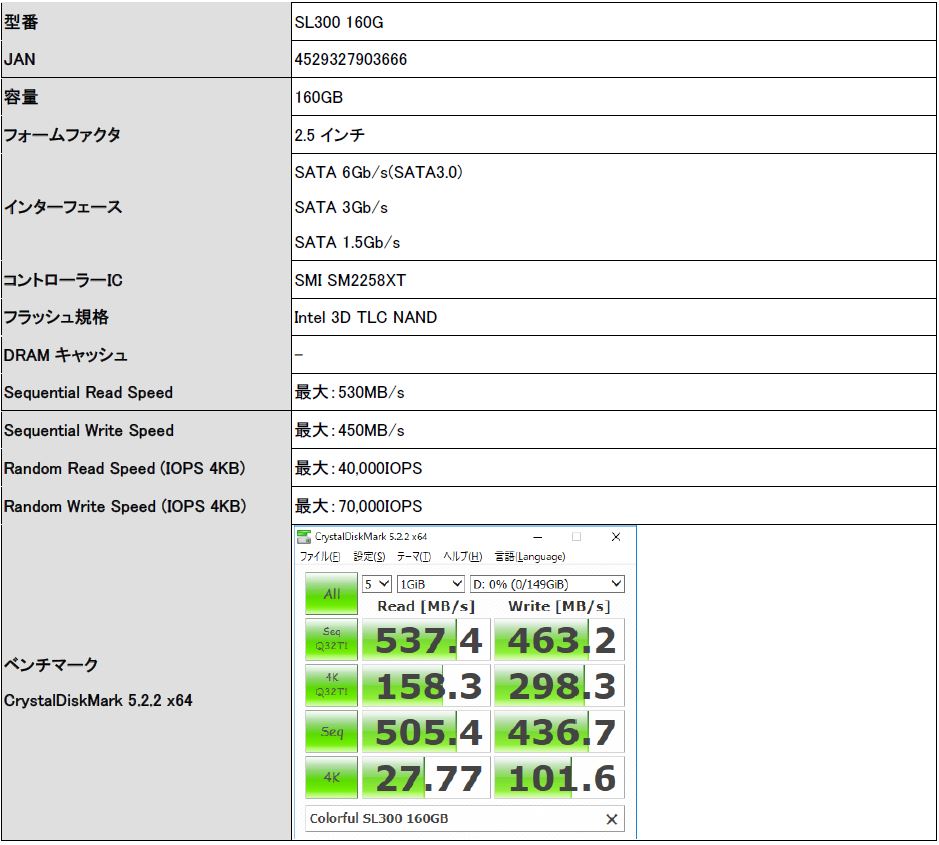Open the drive selector showing D: 0%
The height and width of the screenshot is (845, 939).
click(x=547, y=584)
